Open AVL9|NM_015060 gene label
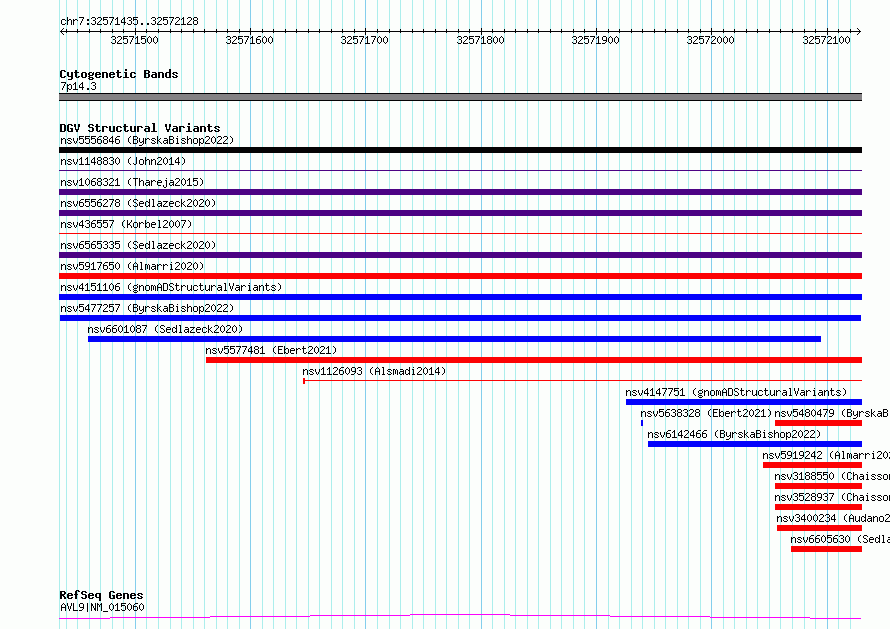 [102, 607]
